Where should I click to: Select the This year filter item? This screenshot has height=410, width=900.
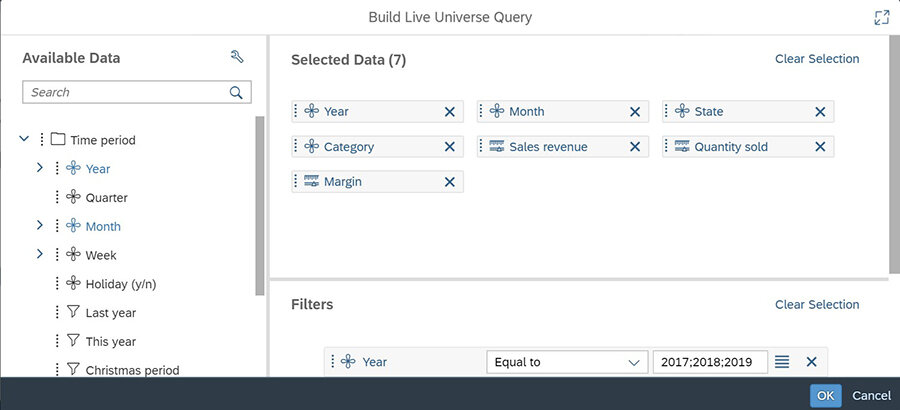111,342
